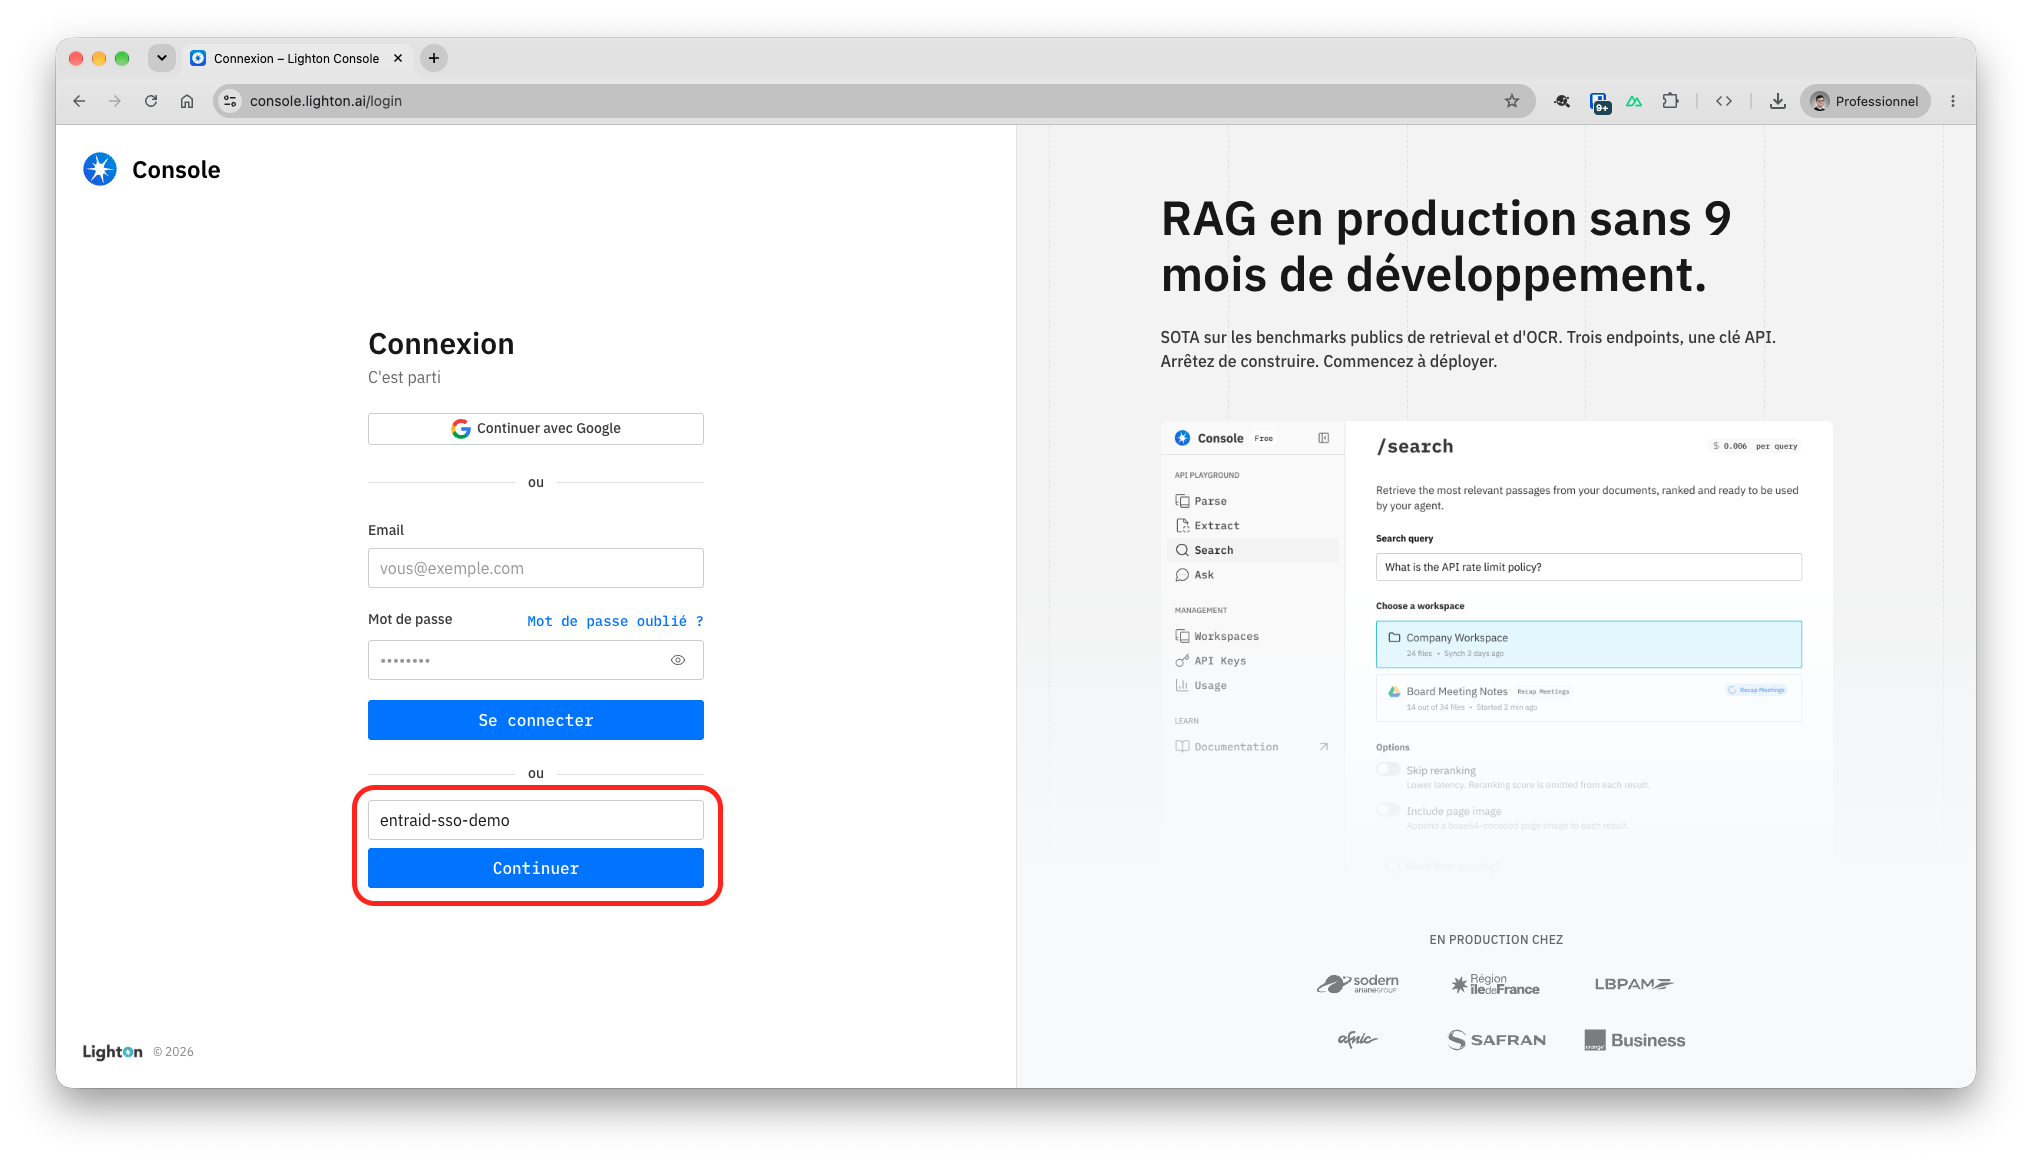Image resolution: width=2032 pixels, height=1162 pixels.
Task: Click the incognito-style spy extension icon
Action: (x=1562, y=101)
